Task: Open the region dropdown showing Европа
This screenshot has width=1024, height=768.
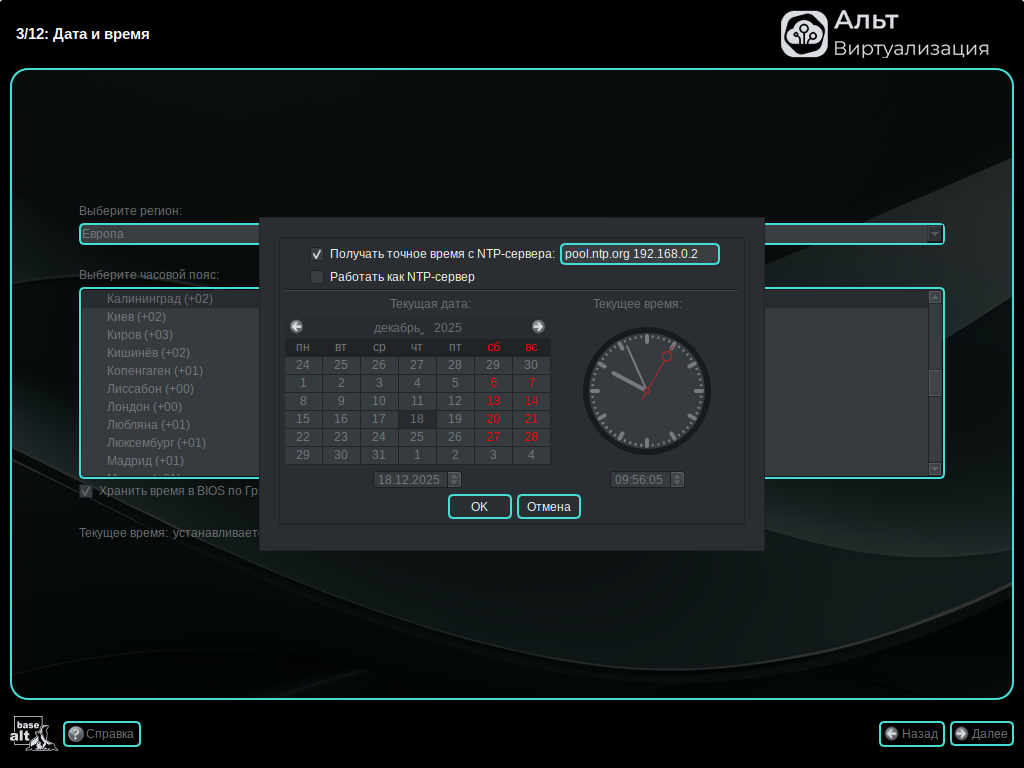Action: click(934, 234)
